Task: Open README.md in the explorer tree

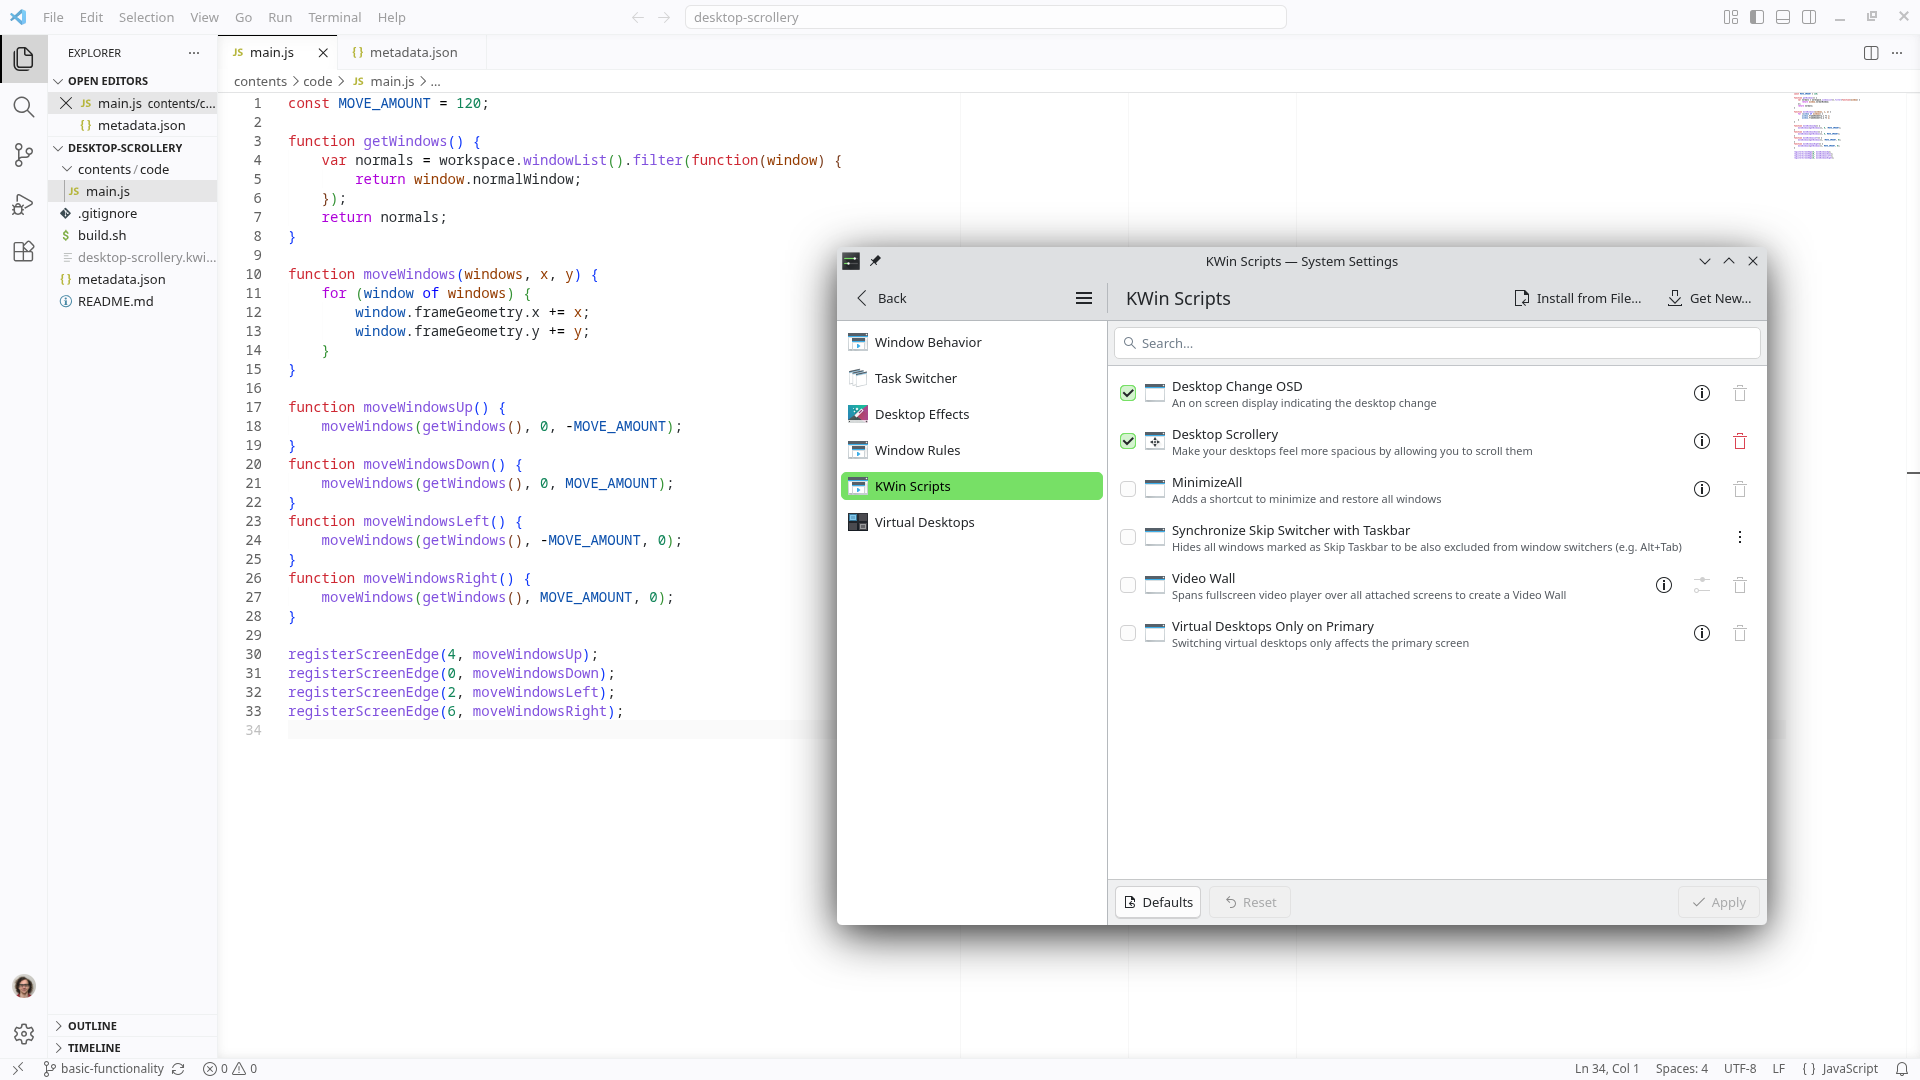Action: pyautogui.click(x=133, y=301)
